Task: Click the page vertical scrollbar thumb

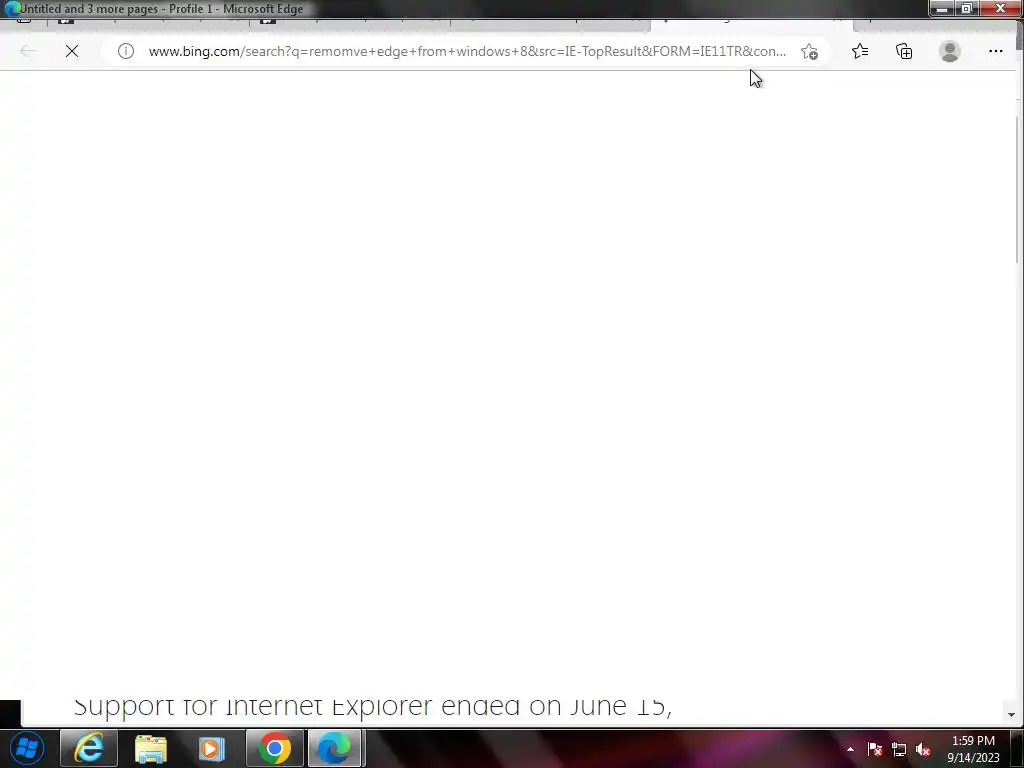Action: pyautogui.click(x=1017, y=190)
